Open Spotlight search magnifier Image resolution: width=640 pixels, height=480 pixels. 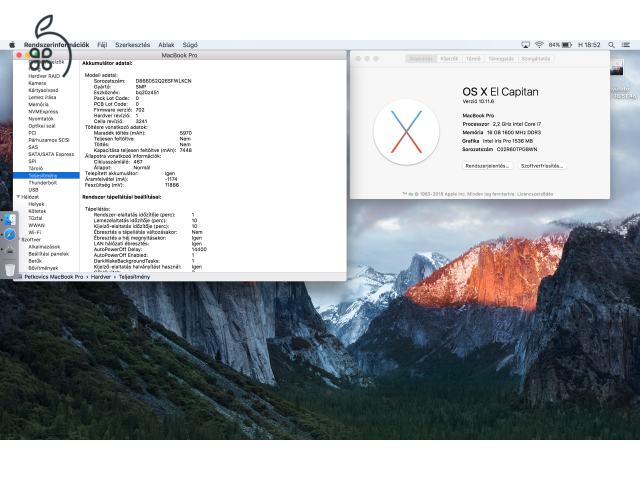611,45
